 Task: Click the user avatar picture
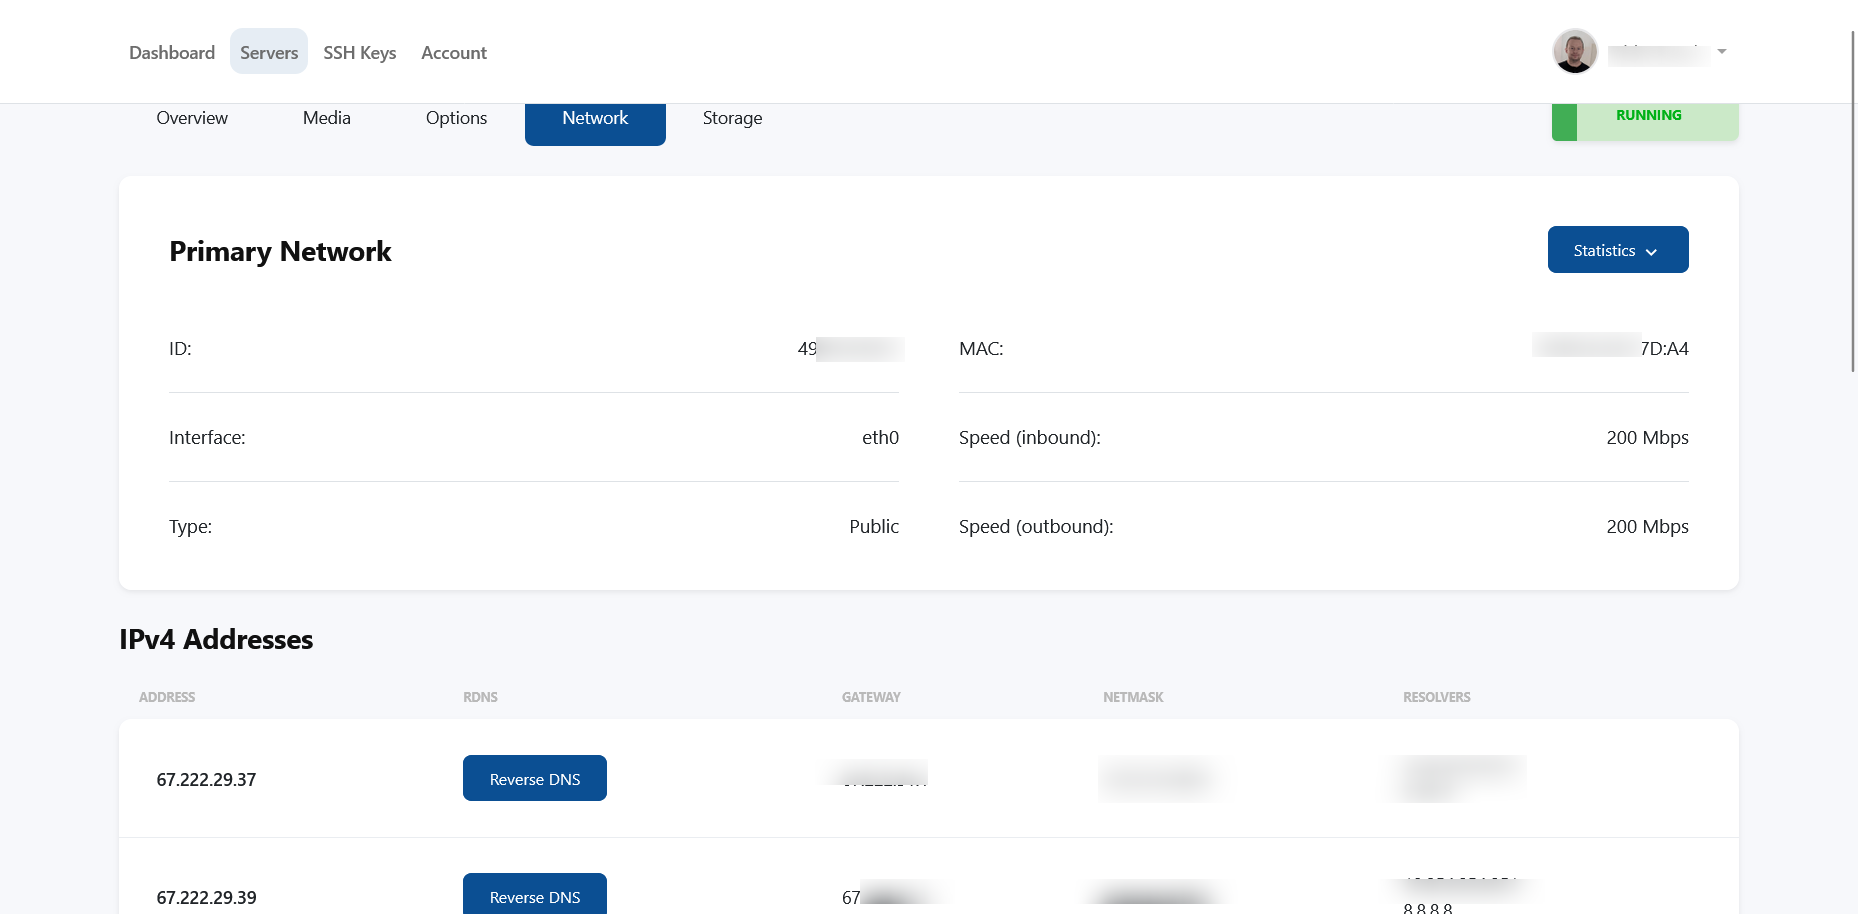[x=1575, y=51]
